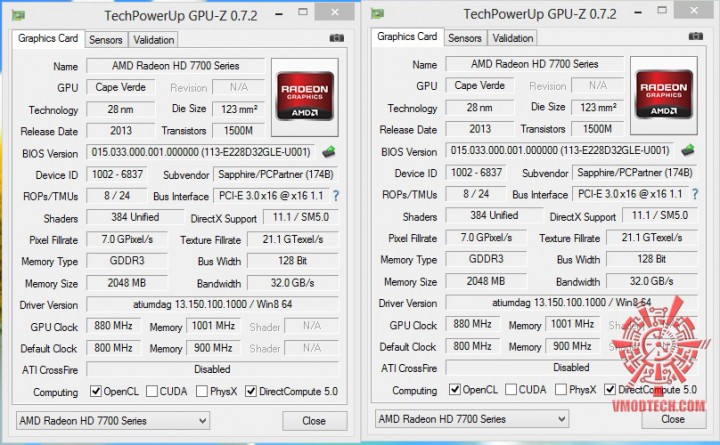
Task: Click 900 MHz default memory left window
Action: pyautogui.click(x=214, y=348)
